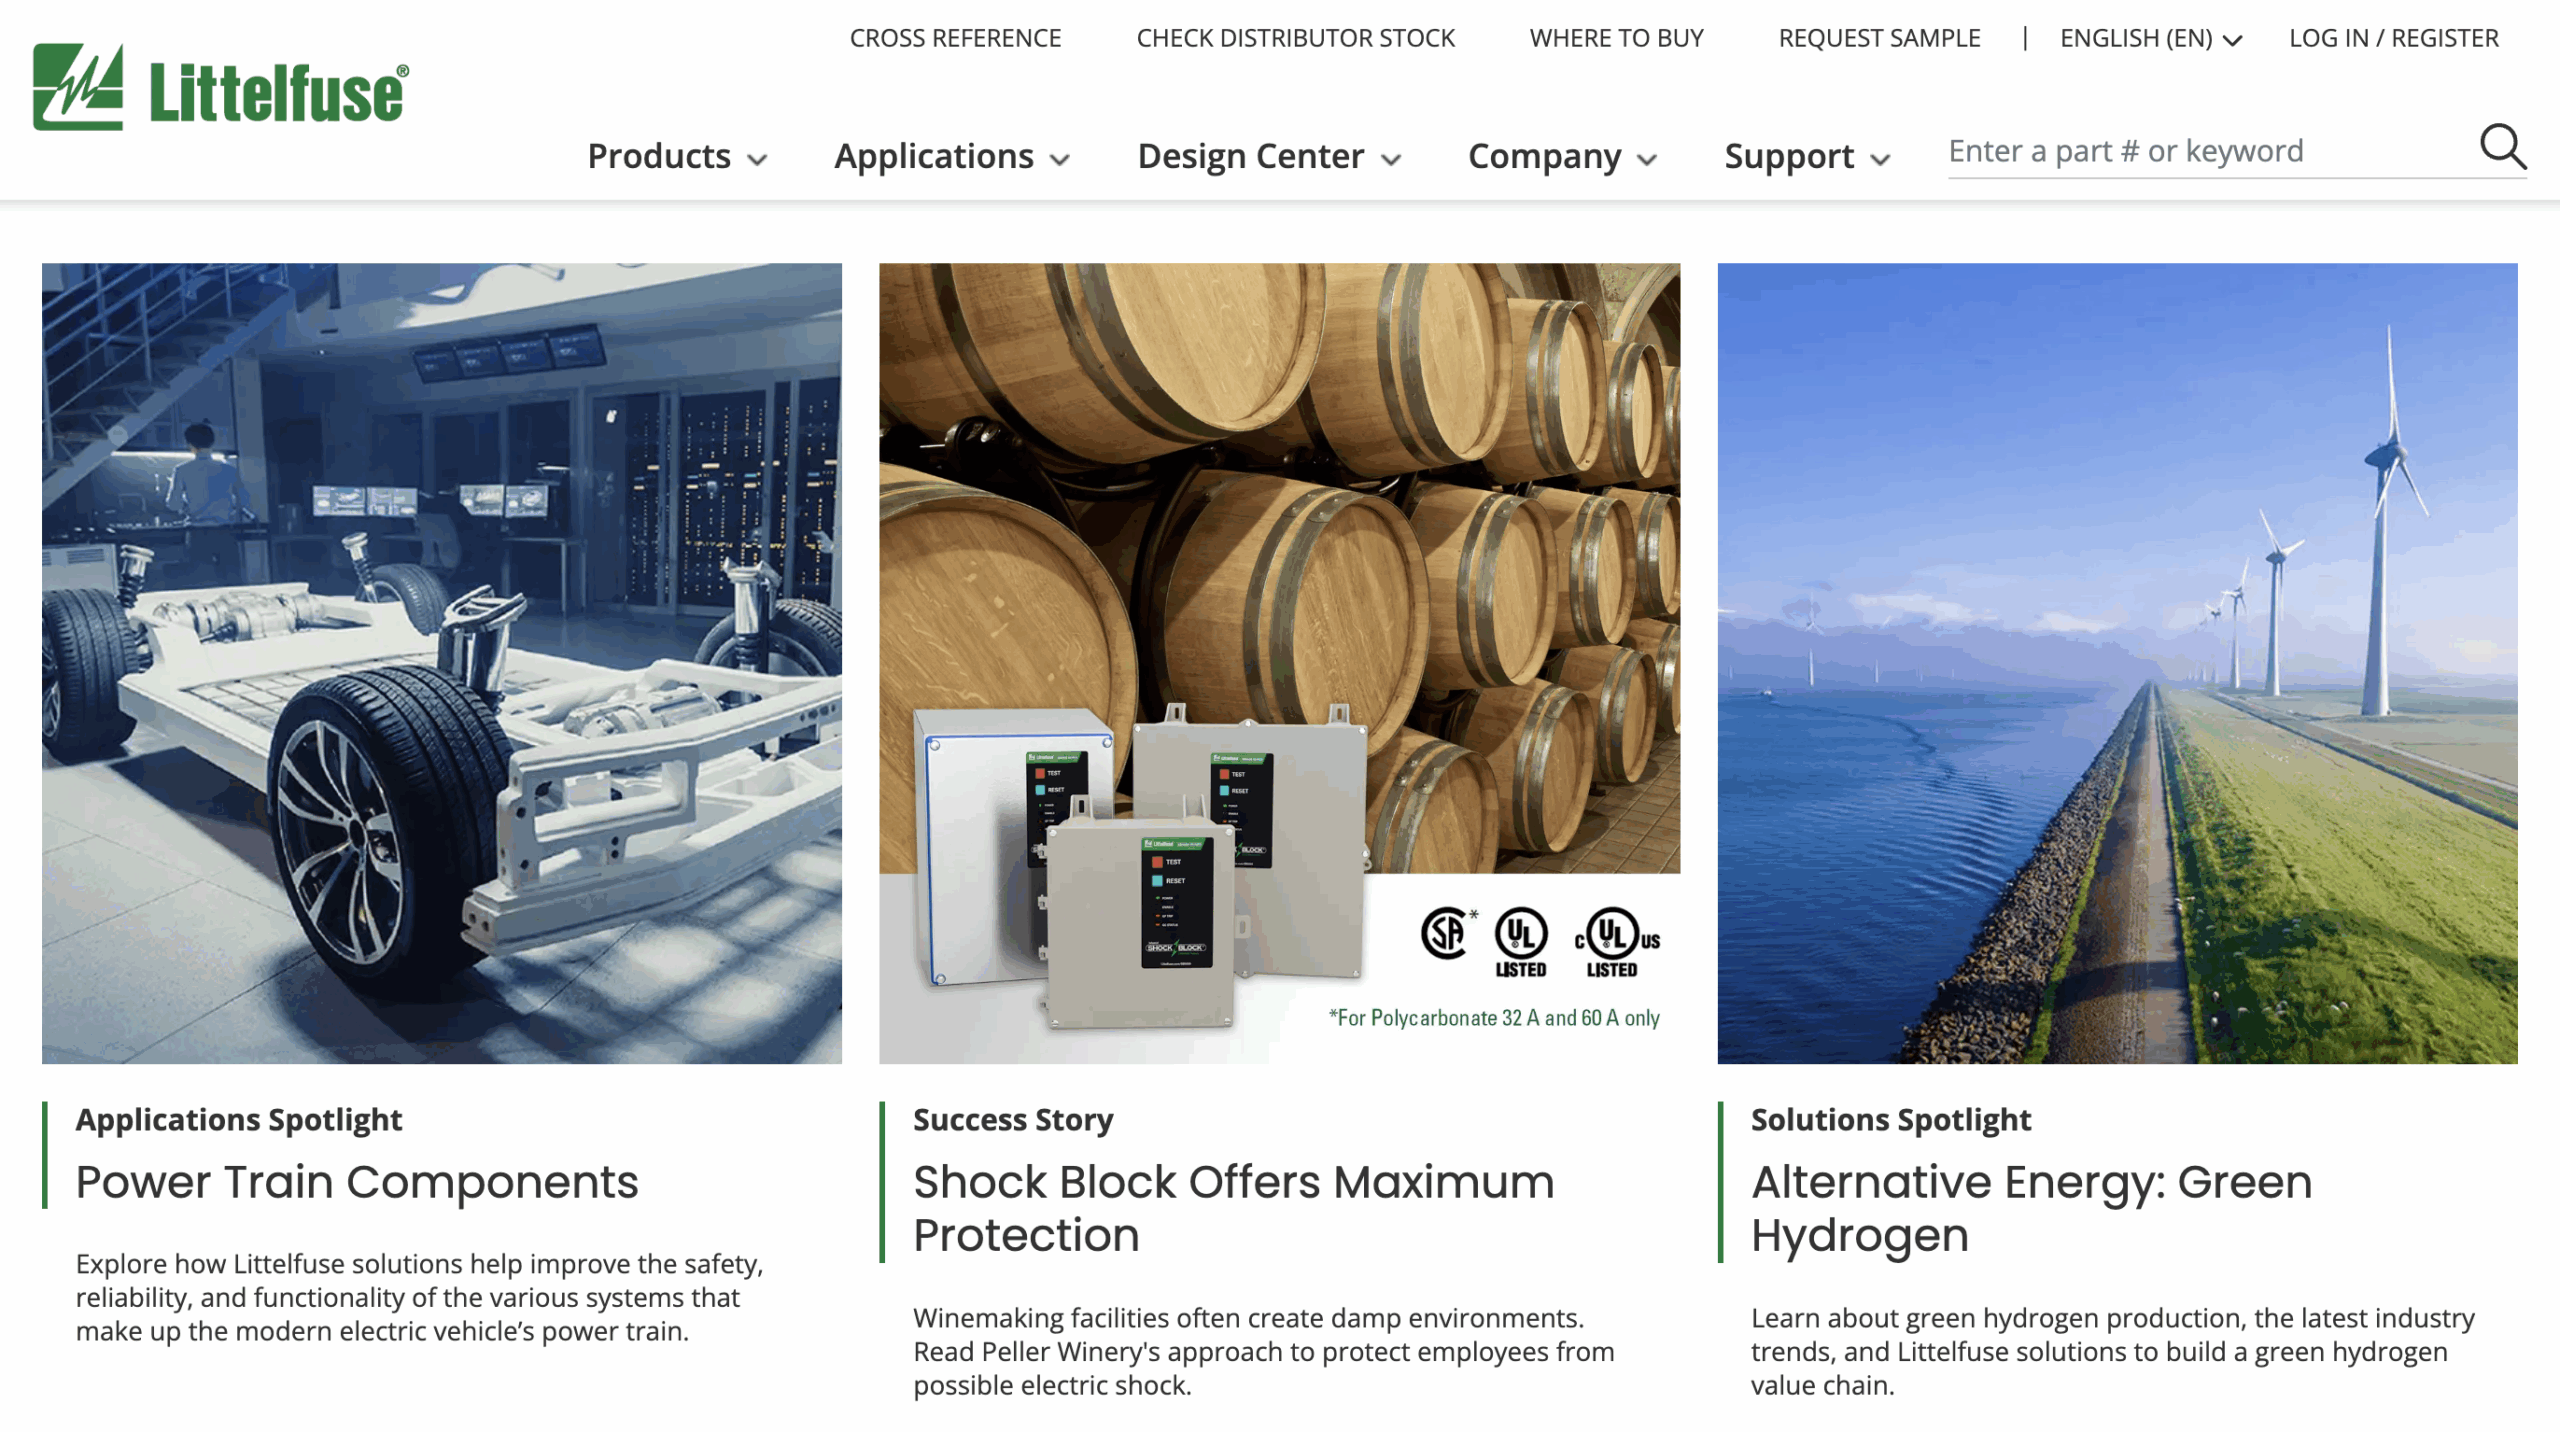Expand the English (EN) language selector
Viewport: 2560px width, 1432px height.
[2151, 38]
